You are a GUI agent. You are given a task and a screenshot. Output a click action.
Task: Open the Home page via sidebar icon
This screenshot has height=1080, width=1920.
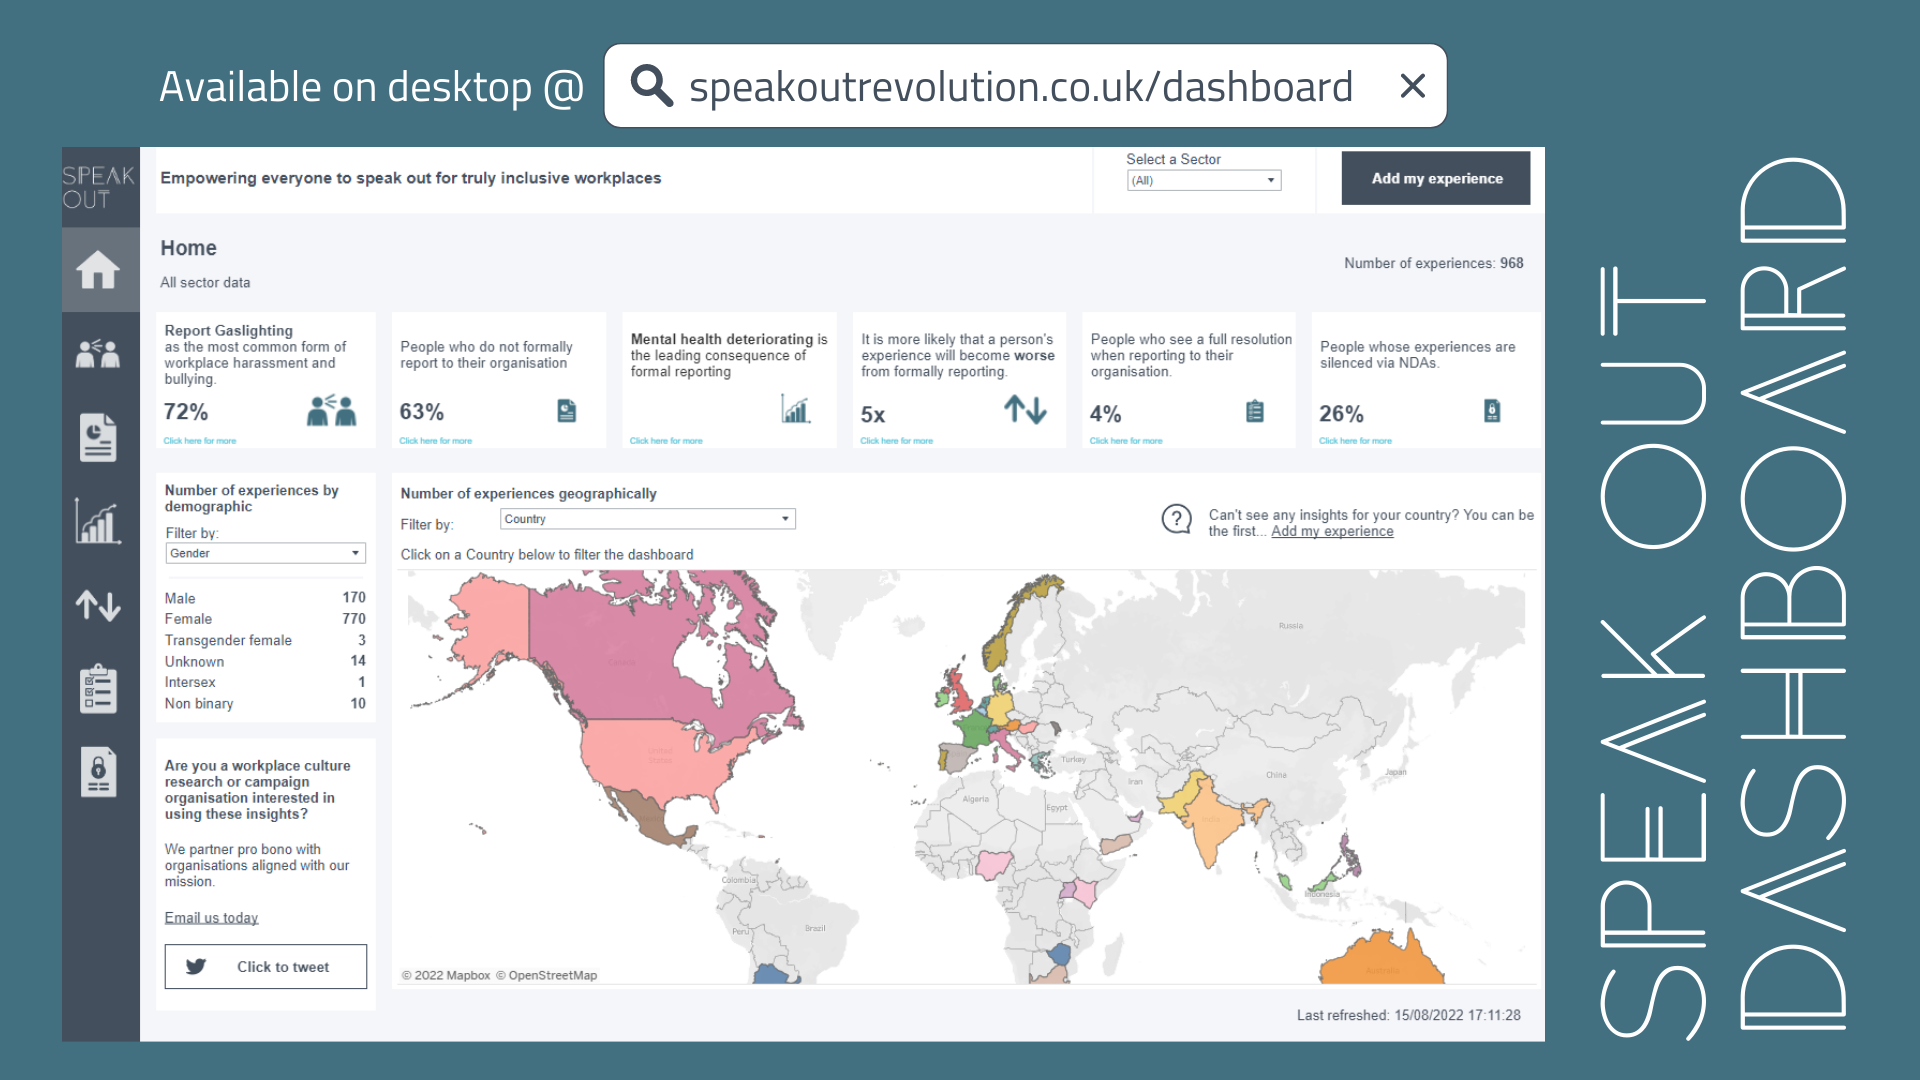[99, 269]
